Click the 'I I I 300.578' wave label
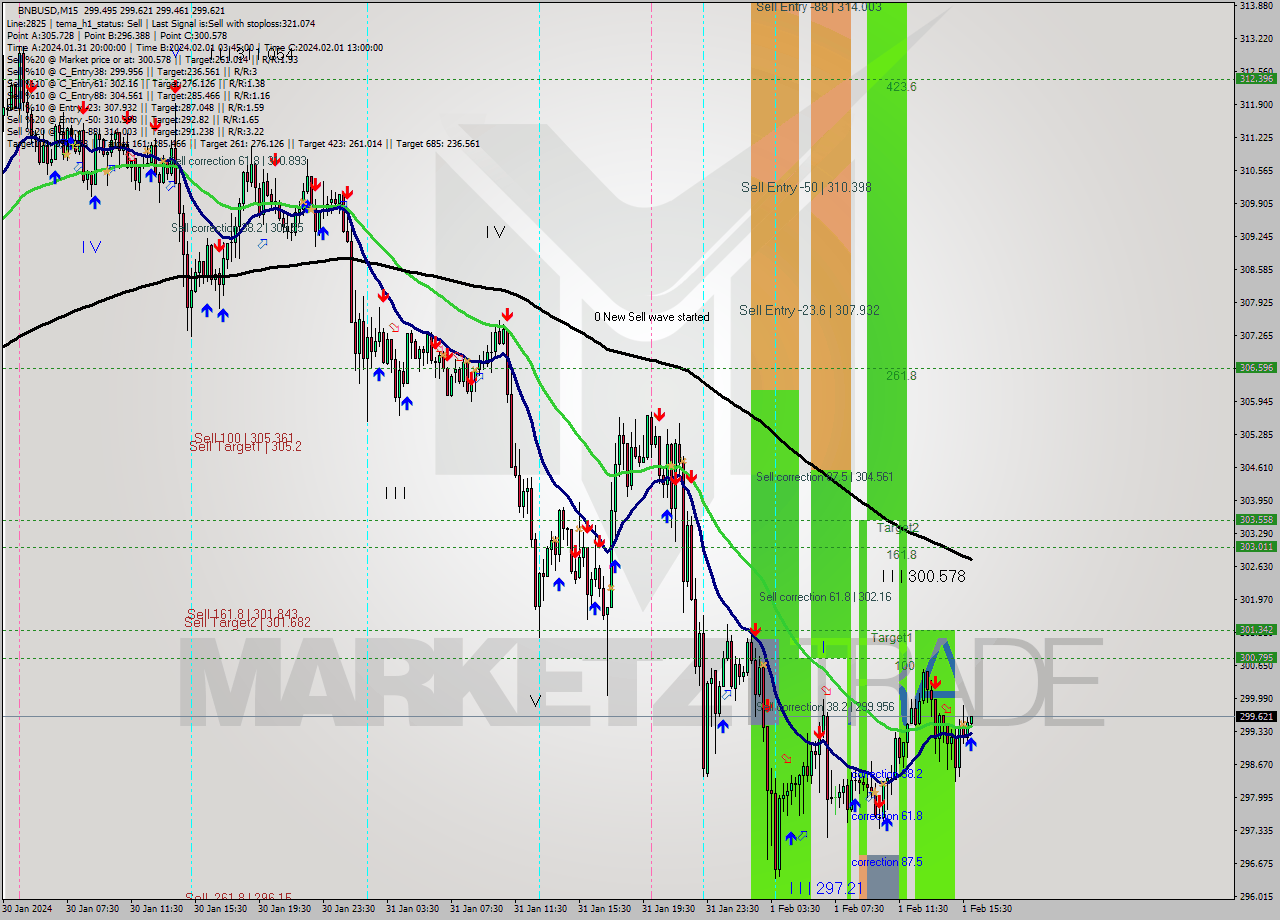The image size is (1280, 920). click(x=923, y=576)
